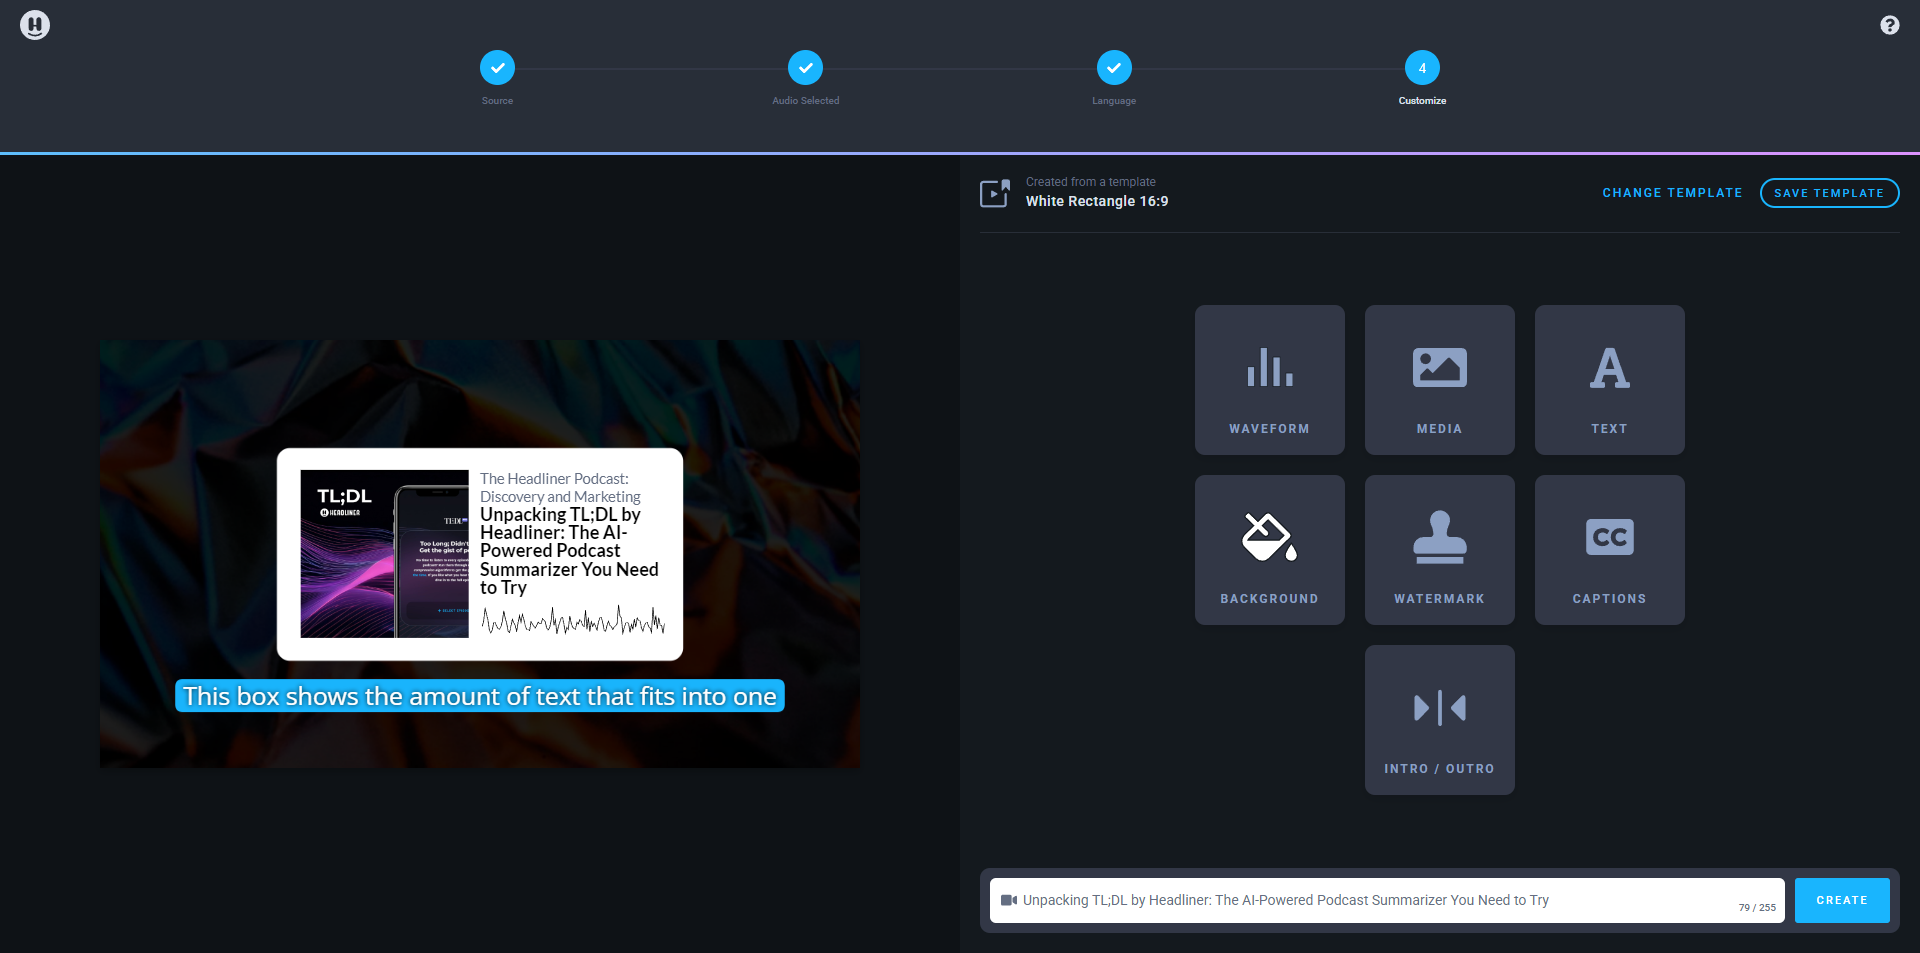
Task: Open the Waveform settings tile
Action: (1269, 380)
